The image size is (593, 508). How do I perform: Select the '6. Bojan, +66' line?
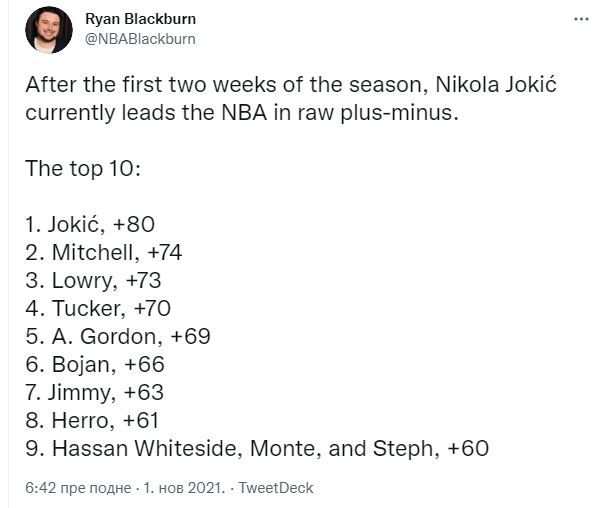(95, 365)
